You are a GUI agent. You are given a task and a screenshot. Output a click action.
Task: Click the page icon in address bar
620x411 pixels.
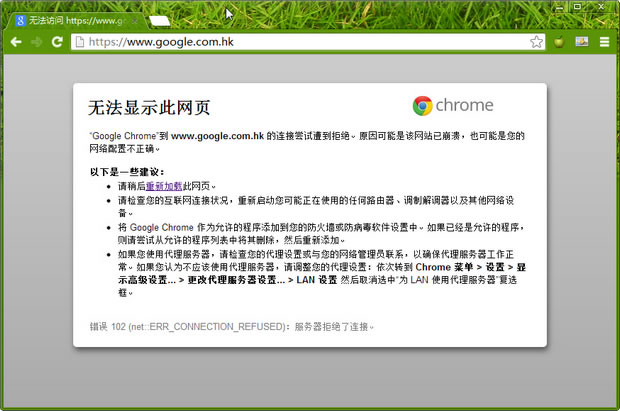[x=80, y=42]
